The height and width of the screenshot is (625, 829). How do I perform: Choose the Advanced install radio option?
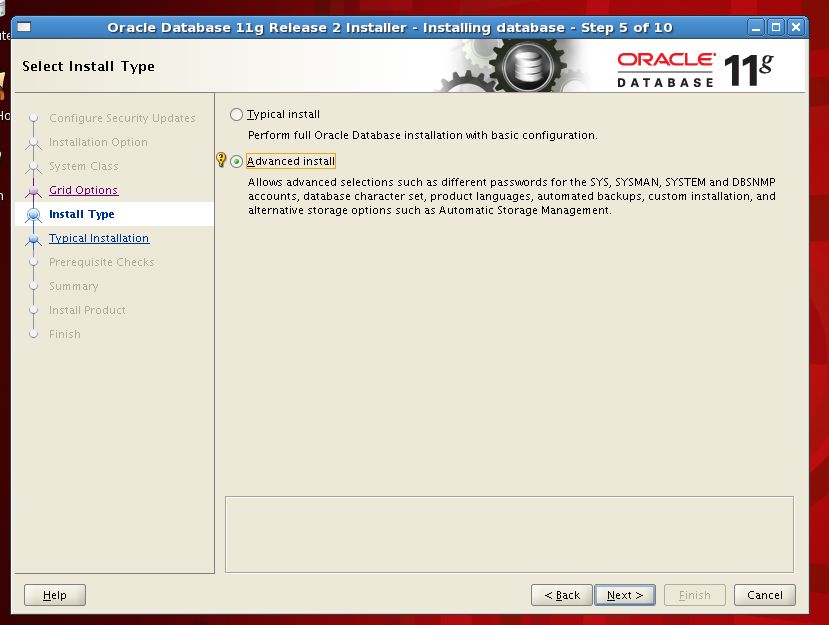[x=237, y=161]
